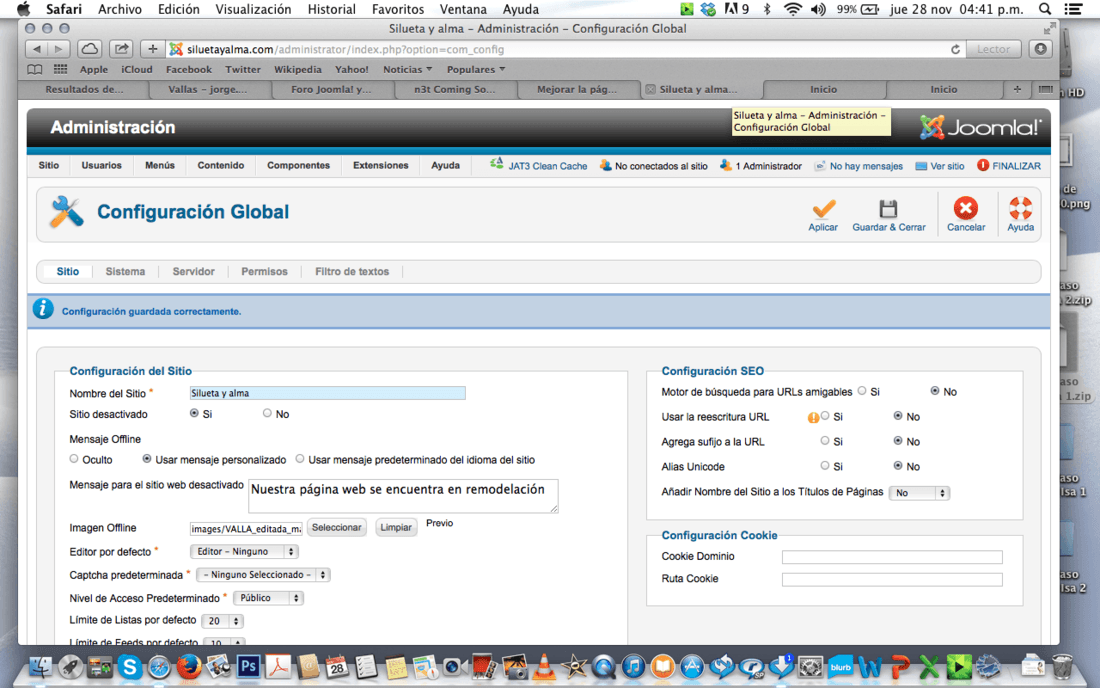
Task: Set Alias Unicode to Si
Action: tap(825, 465)
